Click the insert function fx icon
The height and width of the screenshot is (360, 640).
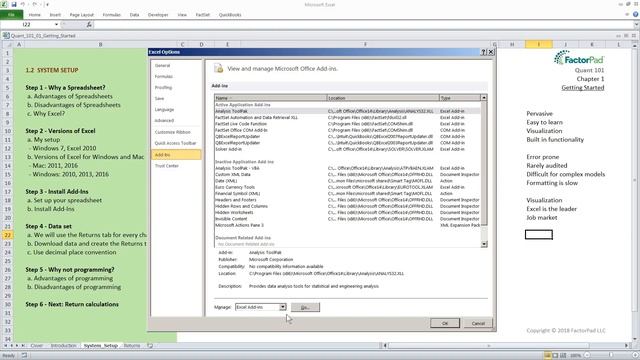(x=89, y=25)
